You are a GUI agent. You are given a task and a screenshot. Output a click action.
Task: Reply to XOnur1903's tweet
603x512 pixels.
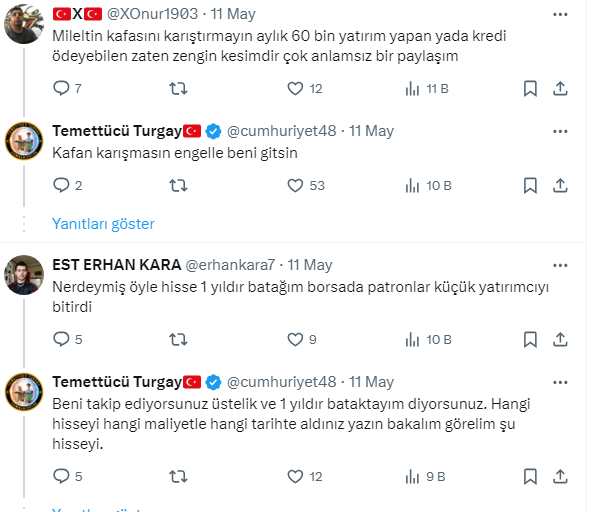point(63,88)
